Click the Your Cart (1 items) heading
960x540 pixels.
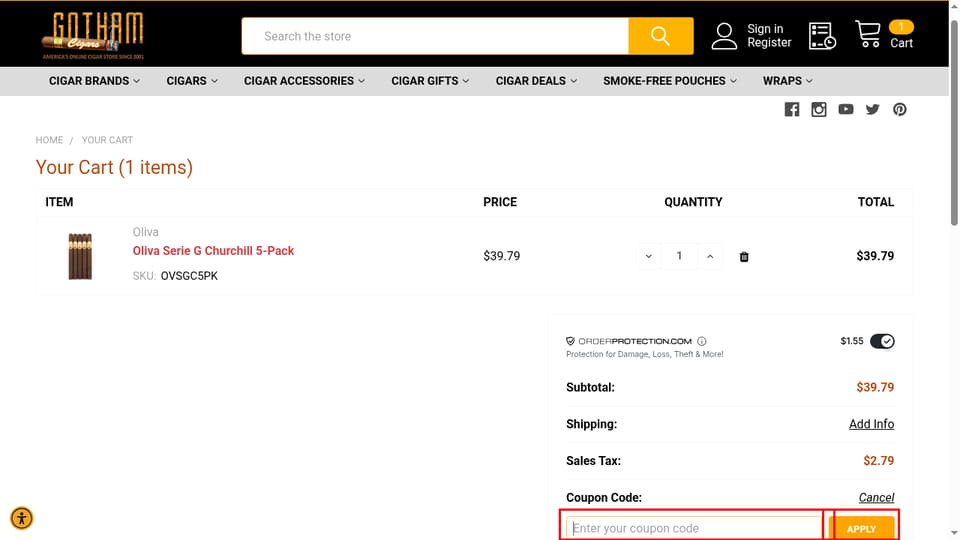114,167
